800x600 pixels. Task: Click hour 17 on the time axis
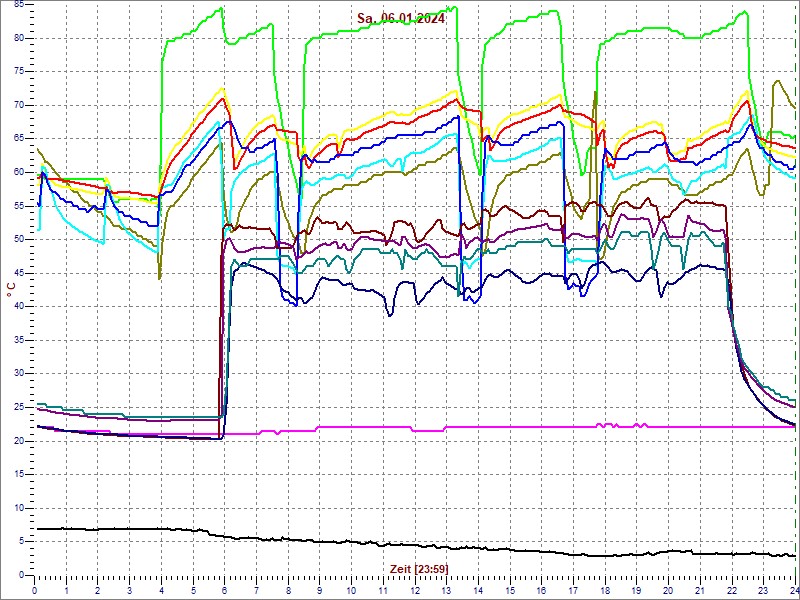point(573,590)
